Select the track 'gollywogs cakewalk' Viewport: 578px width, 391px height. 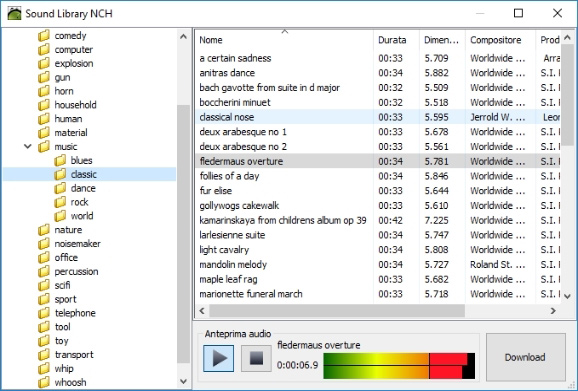239,206
